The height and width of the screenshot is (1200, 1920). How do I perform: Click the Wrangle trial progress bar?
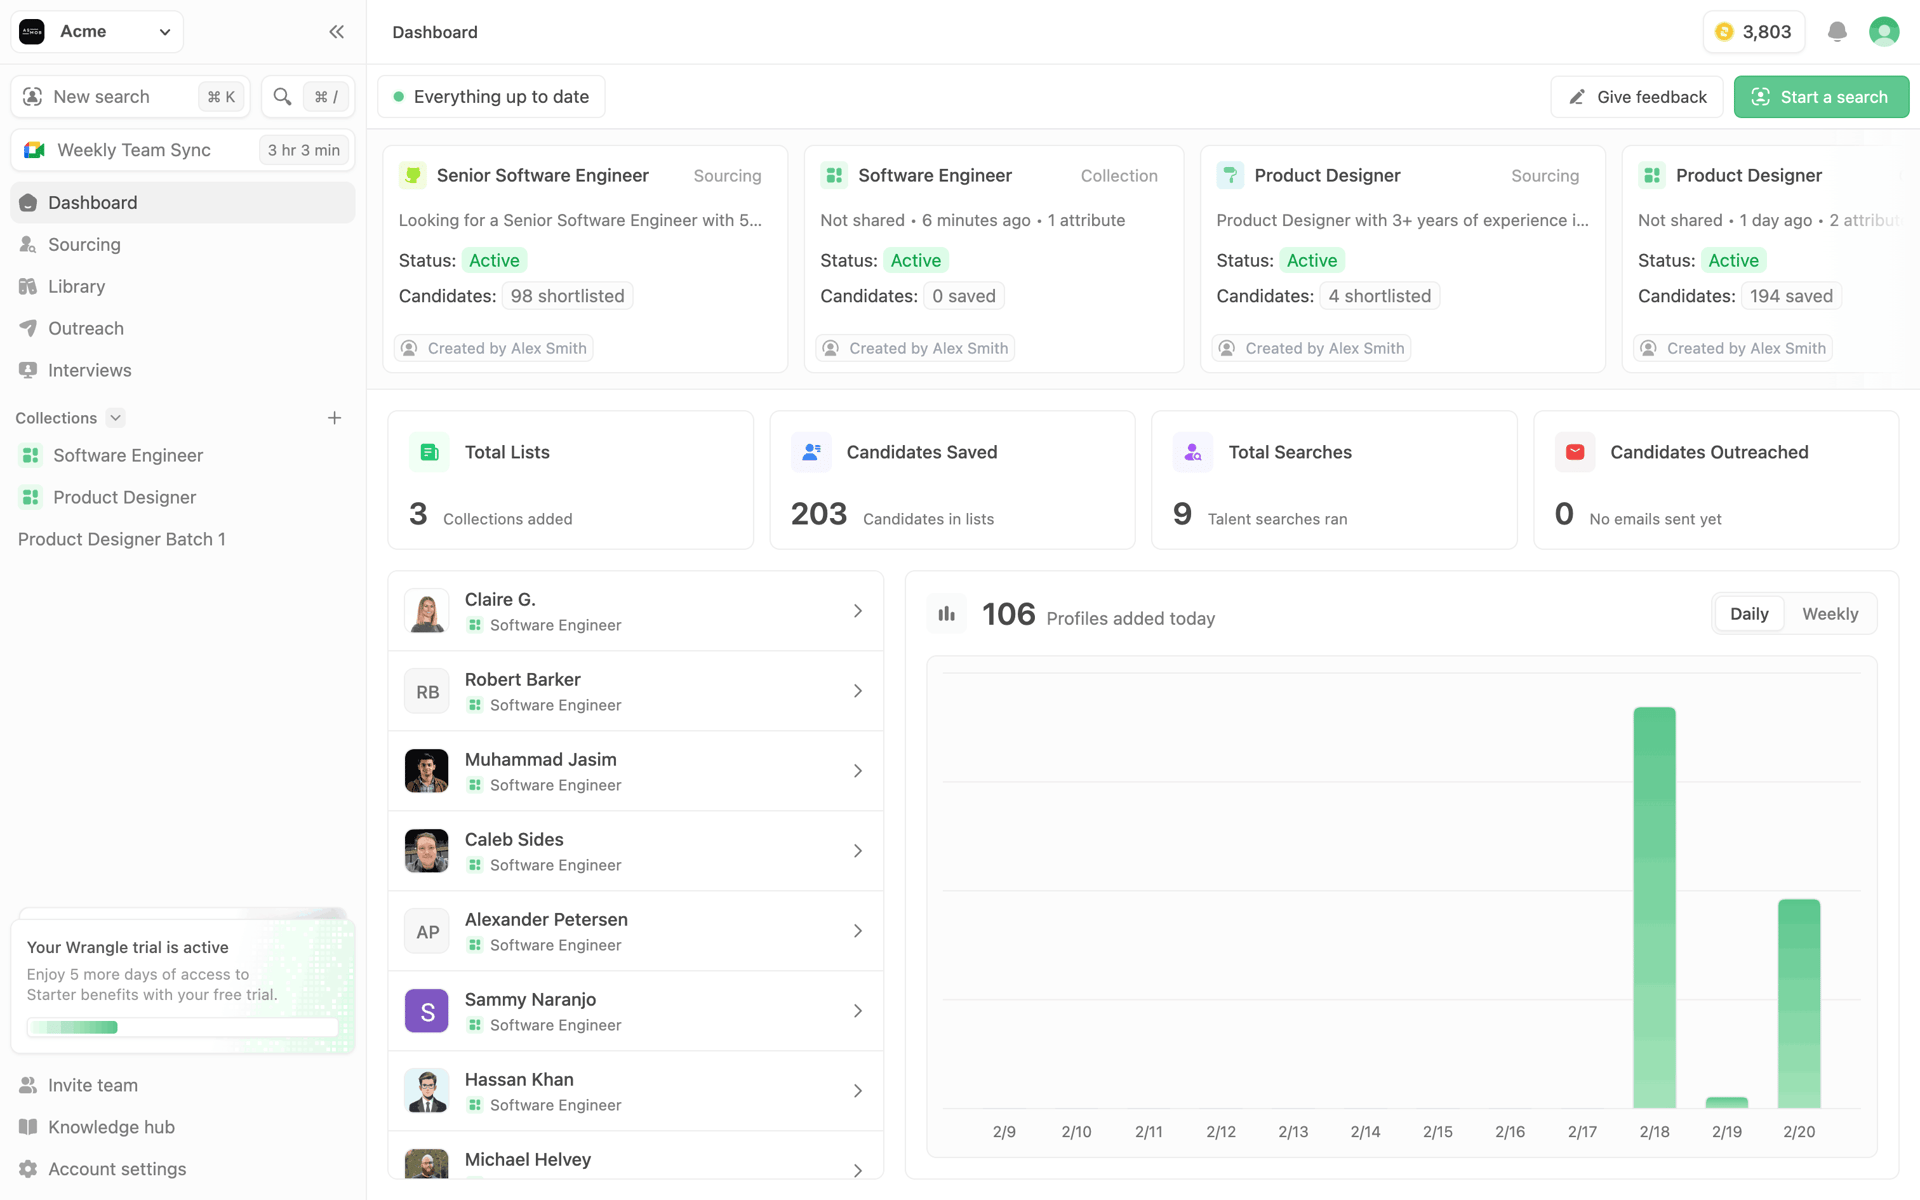183,1027
